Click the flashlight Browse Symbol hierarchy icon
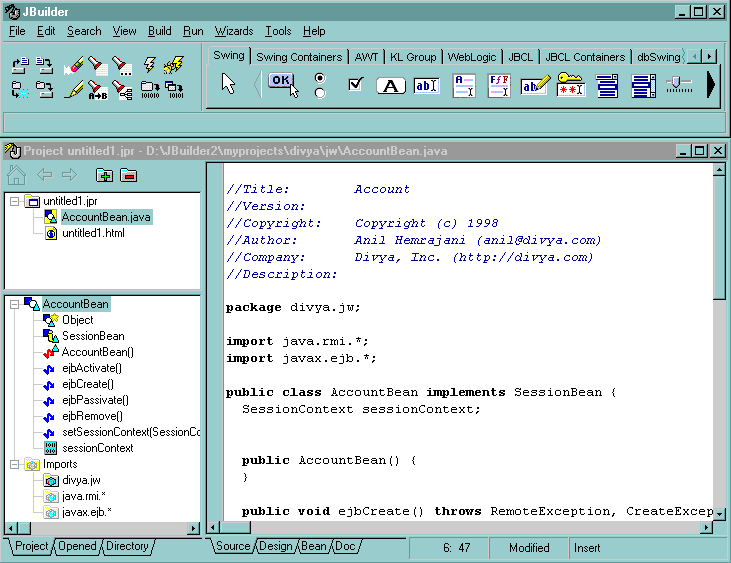The image size is (731, 563). (x=123, y=90)
